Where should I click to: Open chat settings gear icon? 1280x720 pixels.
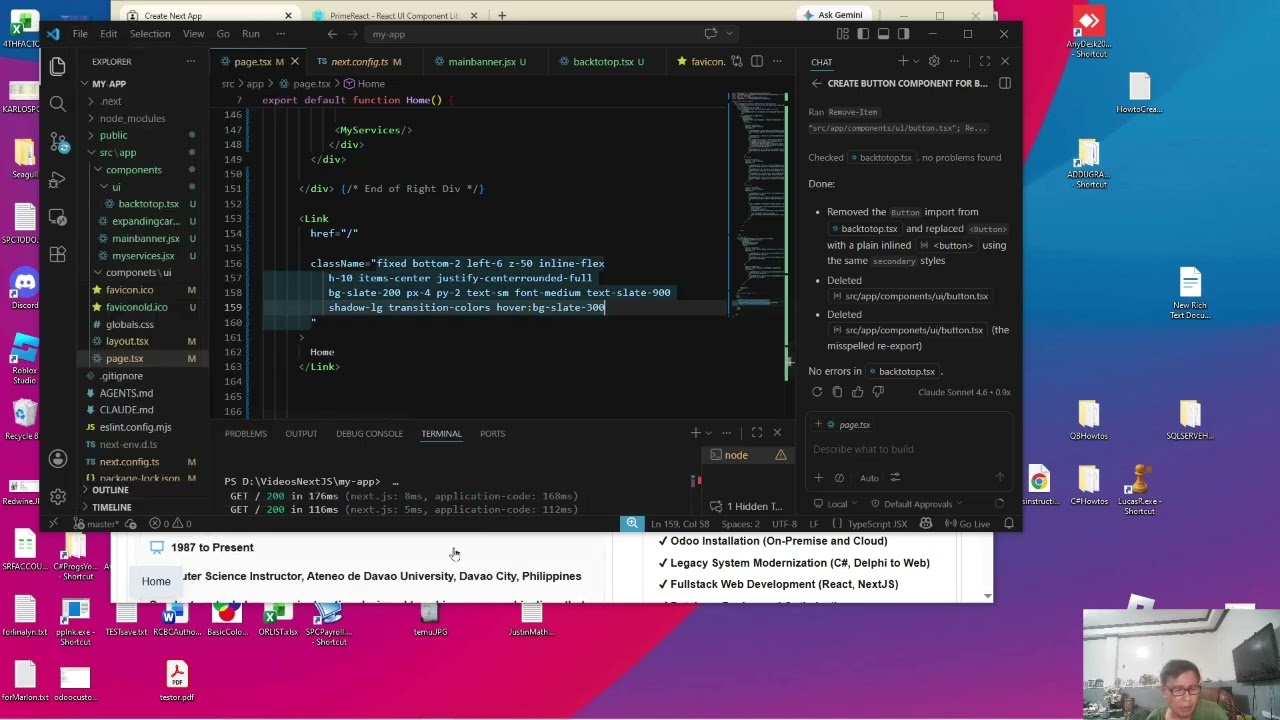pyautogui.click(x=934, y=62)
